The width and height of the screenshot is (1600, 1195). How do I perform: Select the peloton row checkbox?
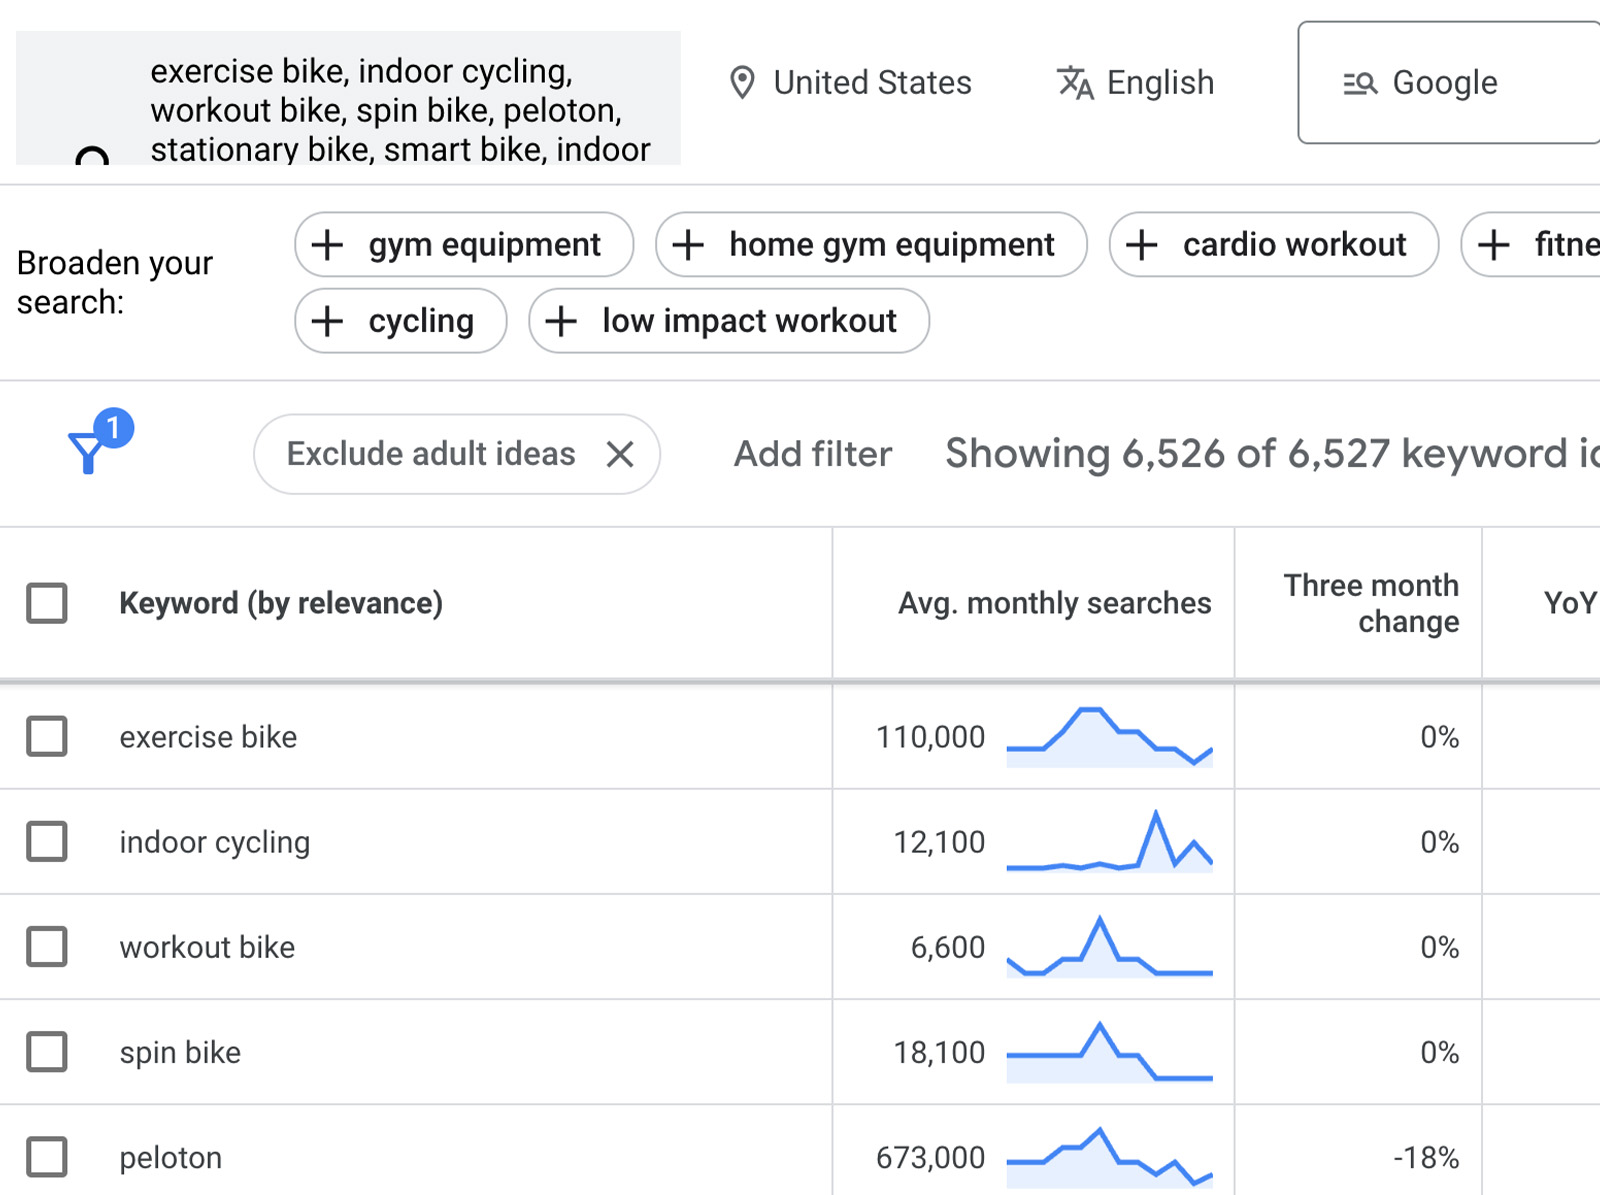47,1156
